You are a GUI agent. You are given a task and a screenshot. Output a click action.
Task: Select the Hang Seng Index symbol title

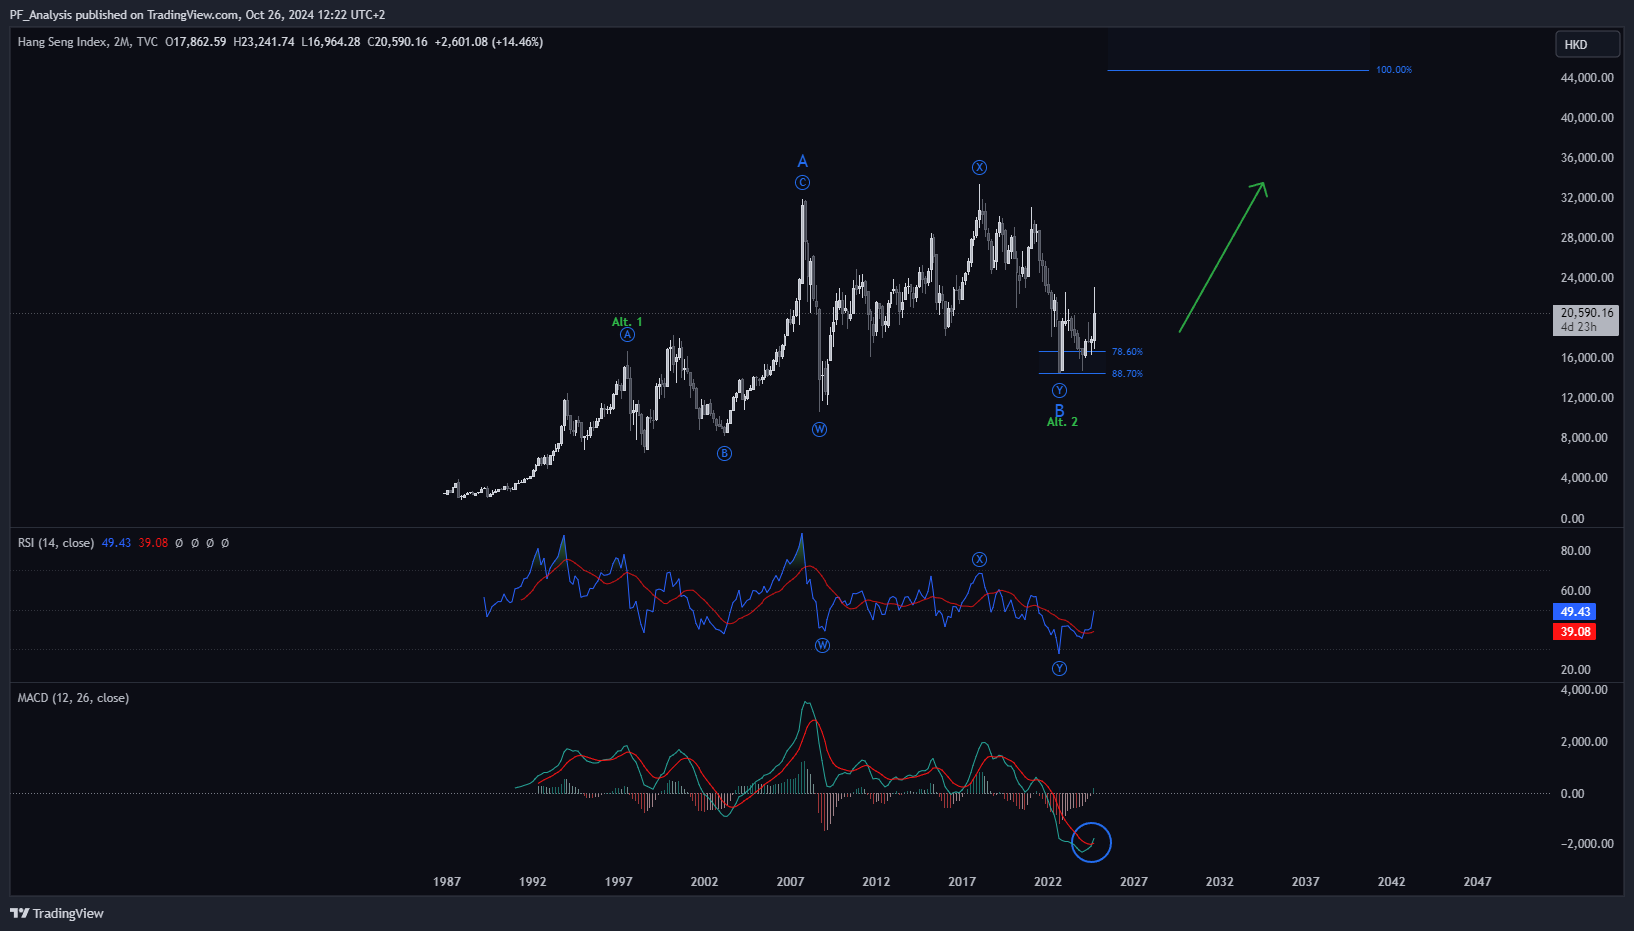click(x=61, y=42)
